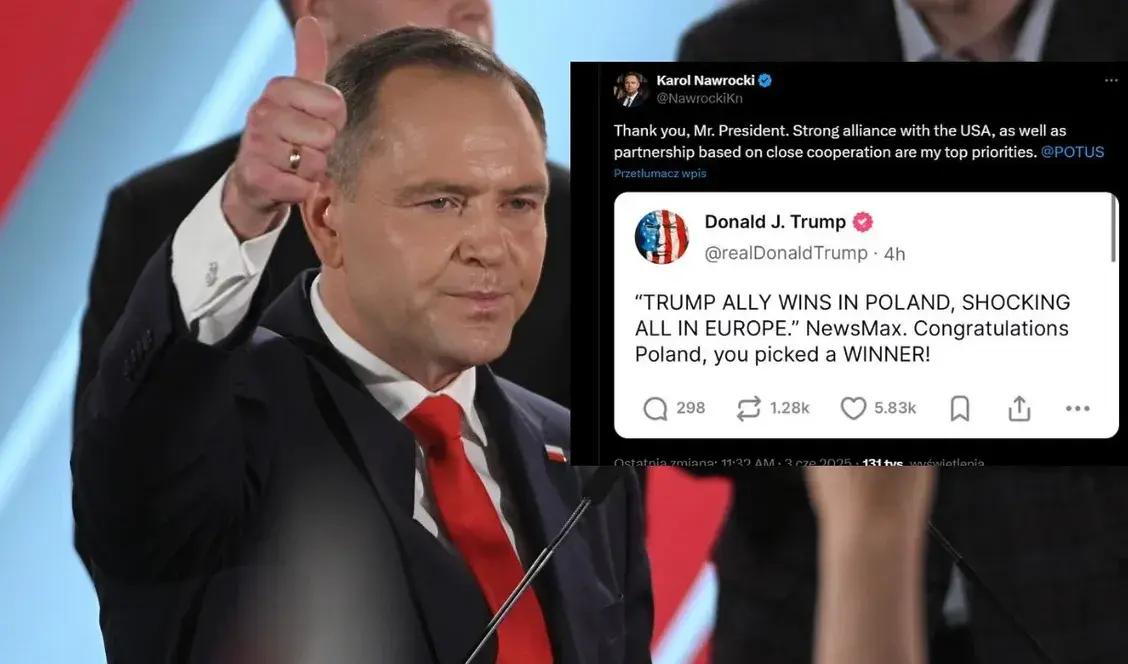
Task: Click the reply bubble icon showing 298
Action: (x=655, y=409)
